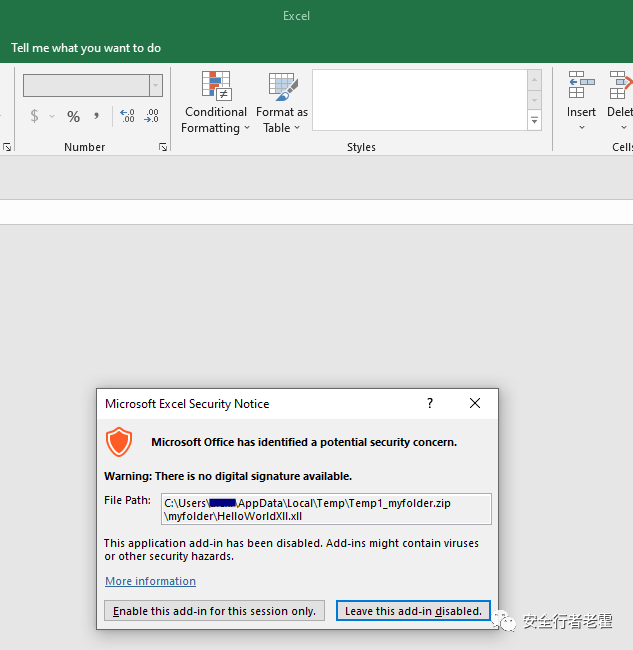This screenshot has width=633, height=650.
Task: Click Increase Decimal icon
Action: [x=127, y=116]
